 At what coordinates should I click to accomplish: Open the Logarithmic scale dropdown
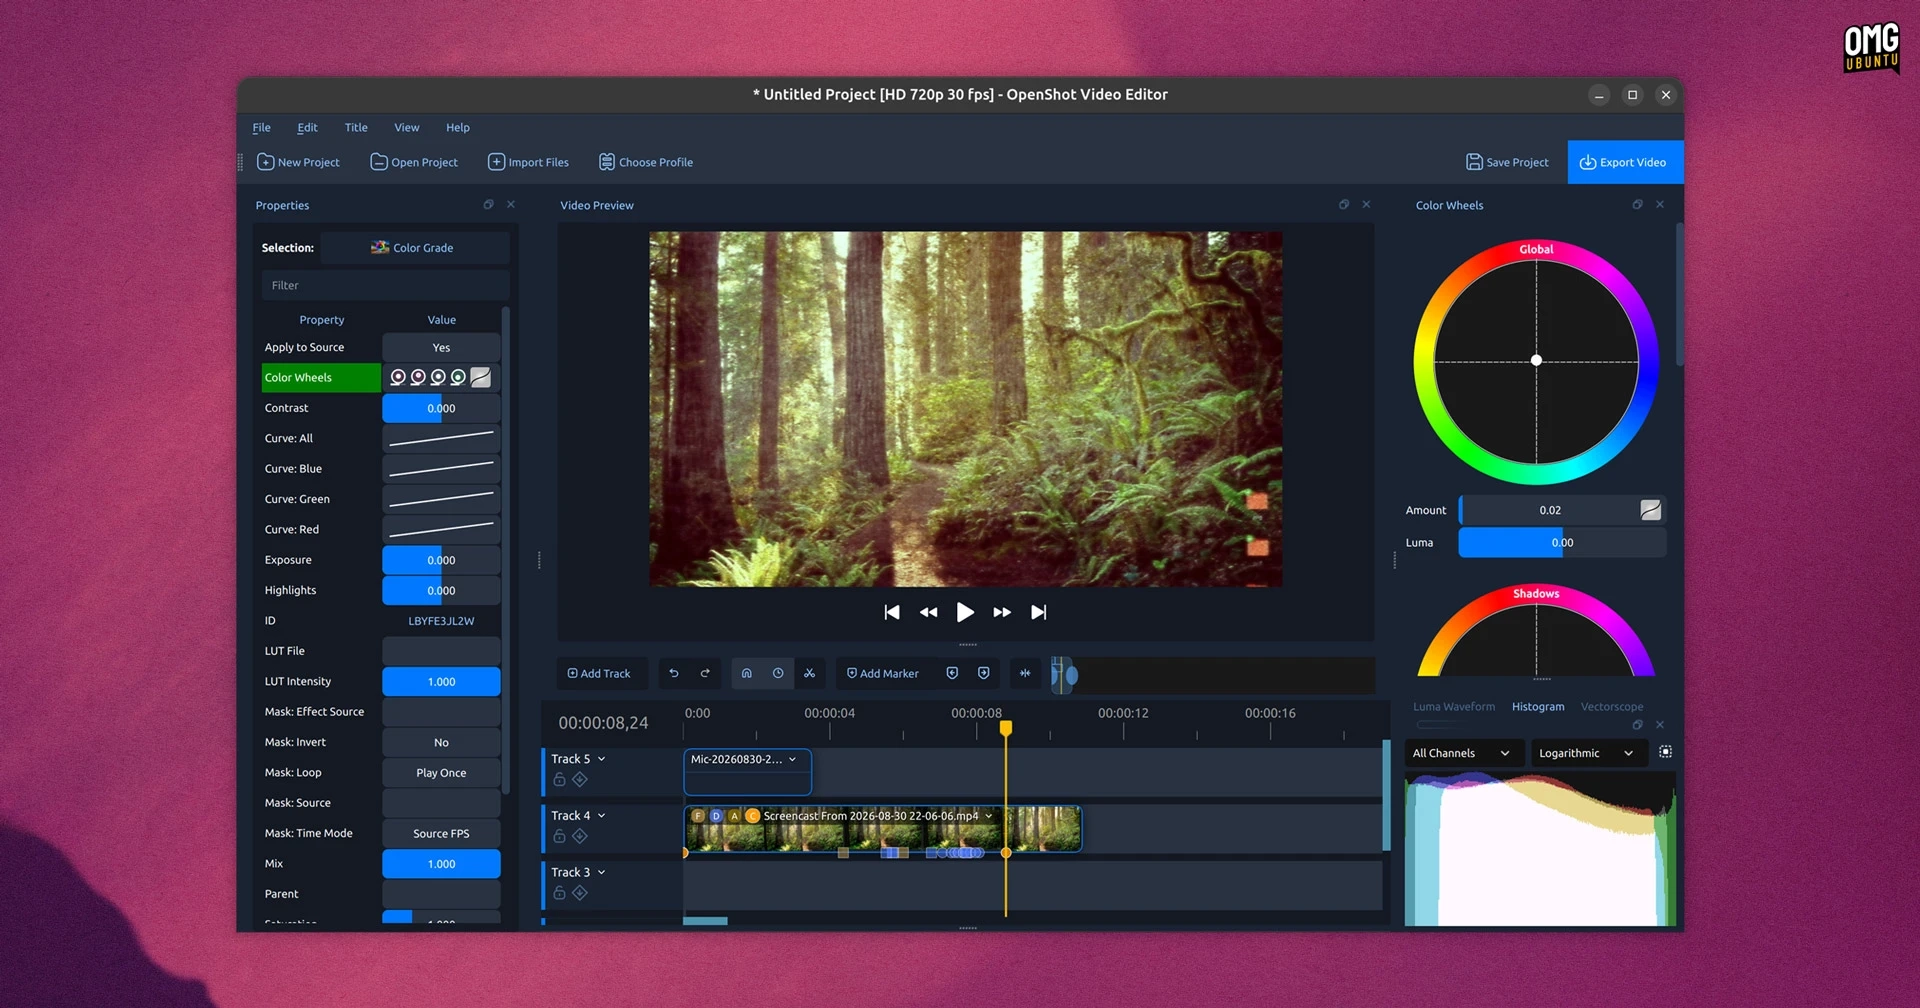pos(1588,753)
